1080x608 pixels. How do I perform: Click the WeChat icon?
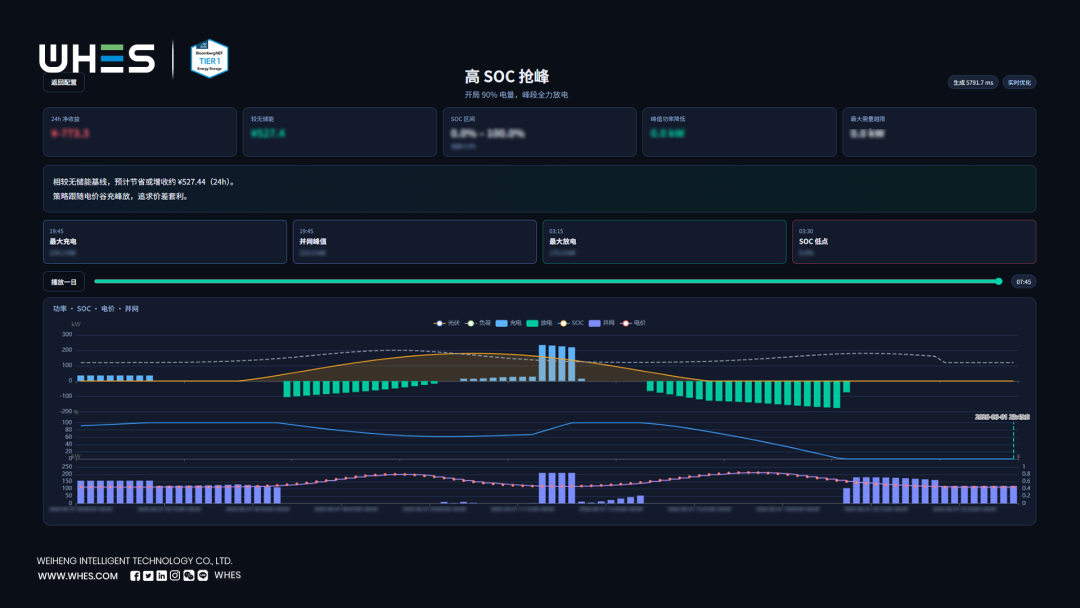[189, 576]
